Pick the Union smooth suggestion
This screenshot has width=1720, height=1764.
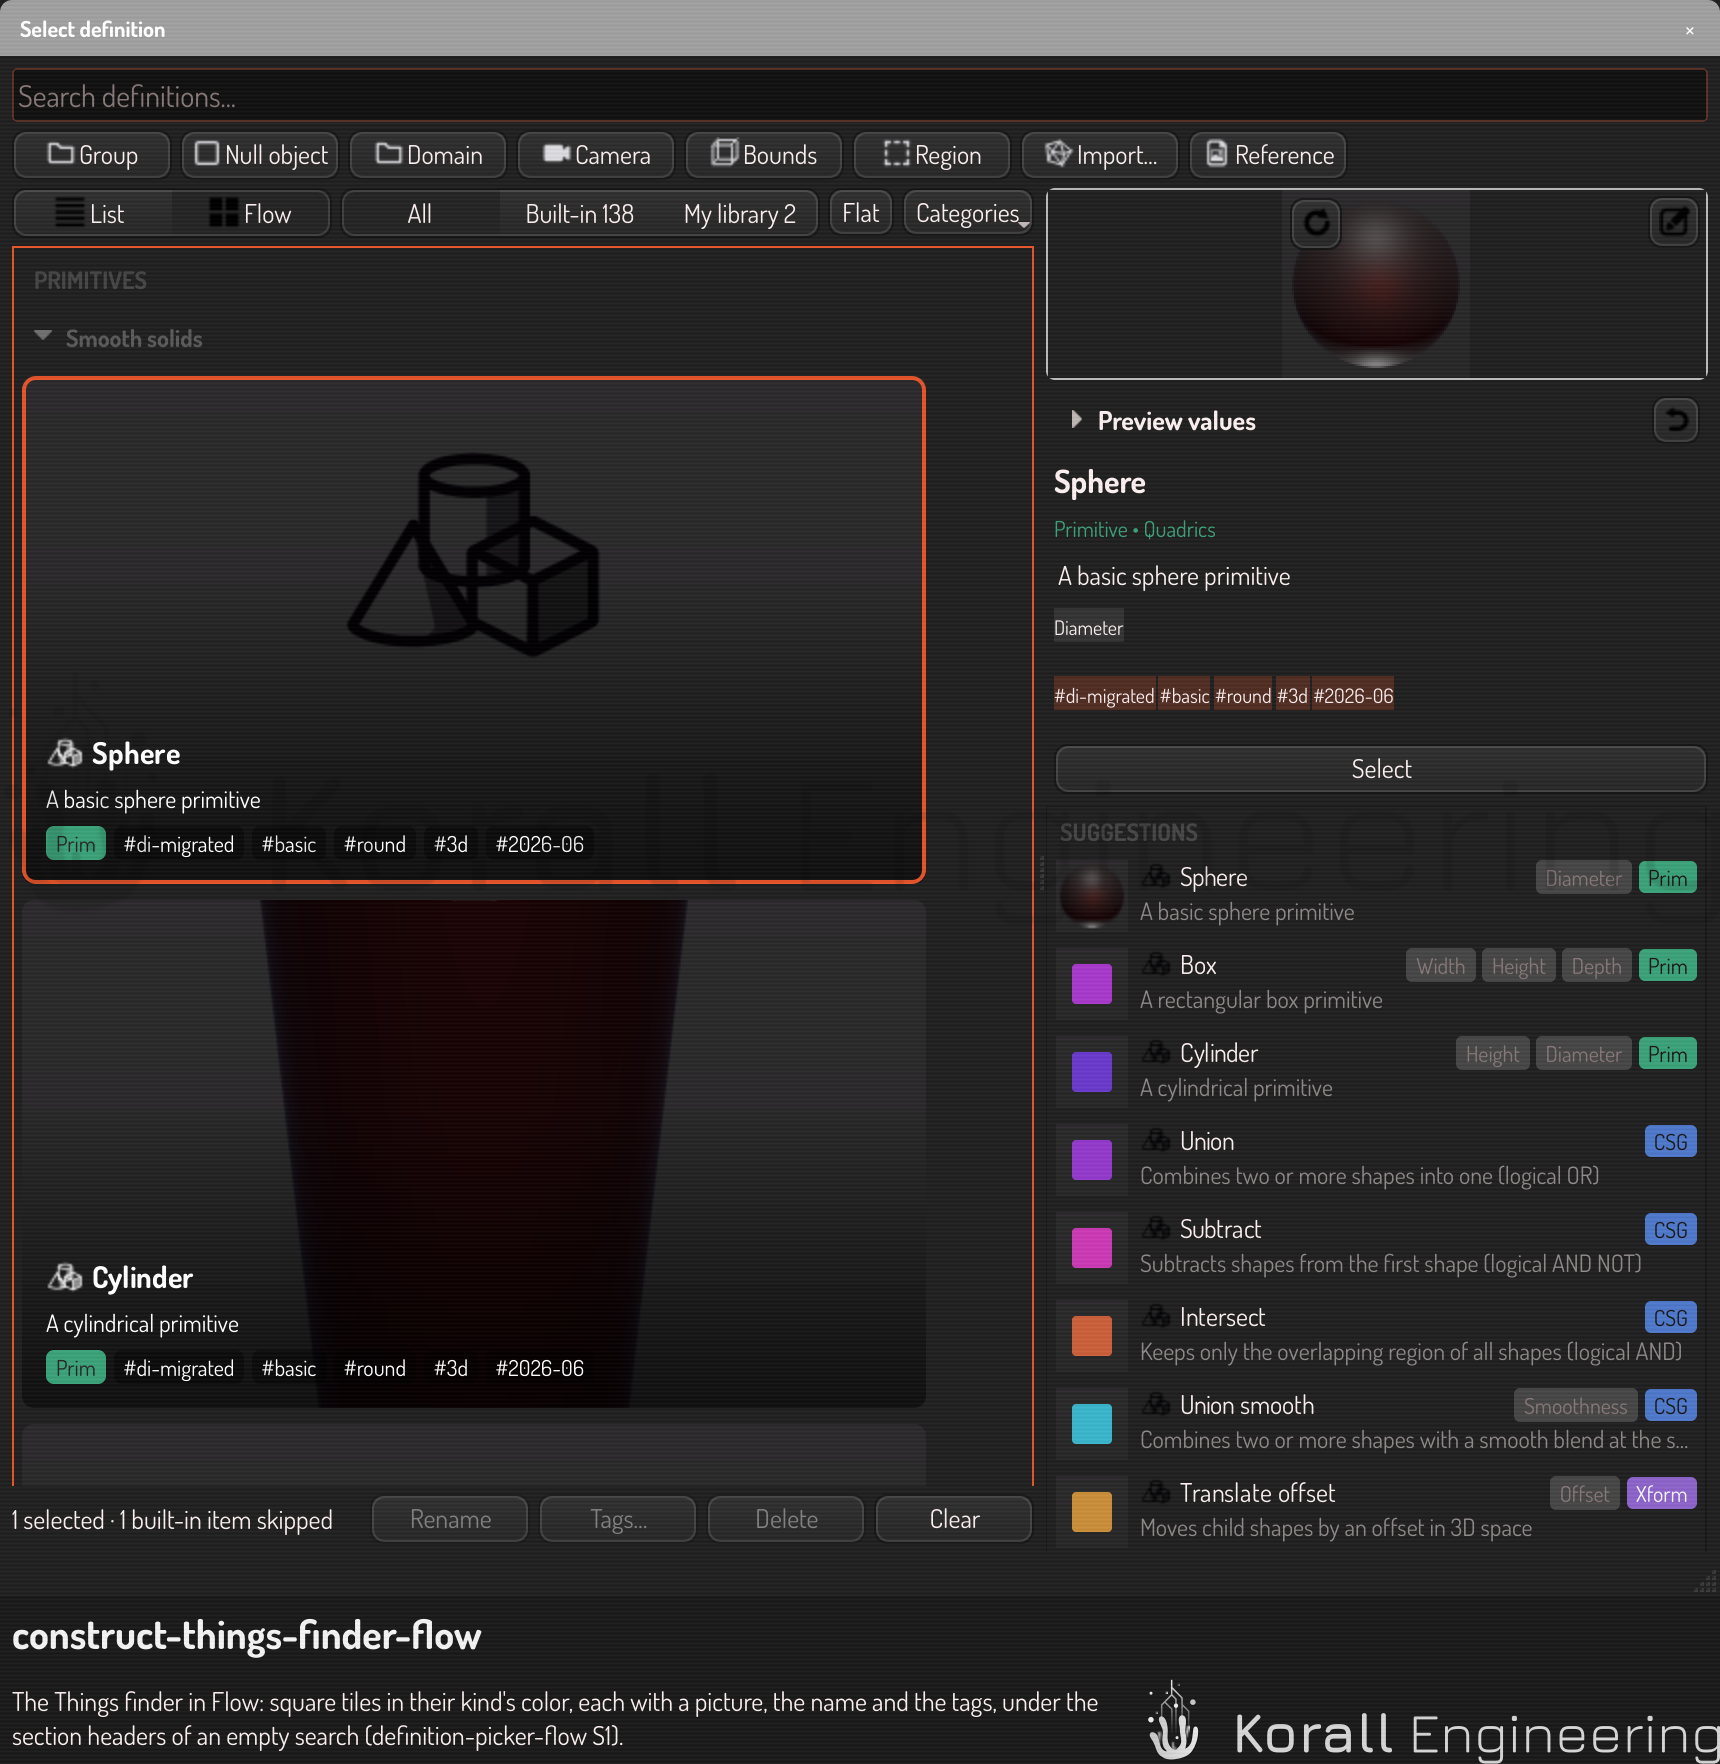[x=1380, y=1422]
